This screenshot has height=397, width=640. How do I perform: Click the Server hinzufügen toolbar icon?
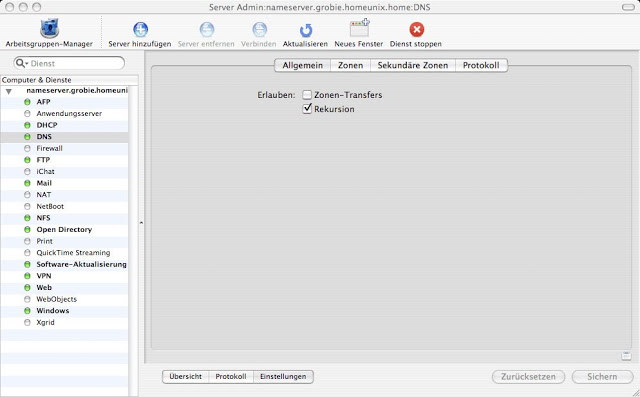140,29
